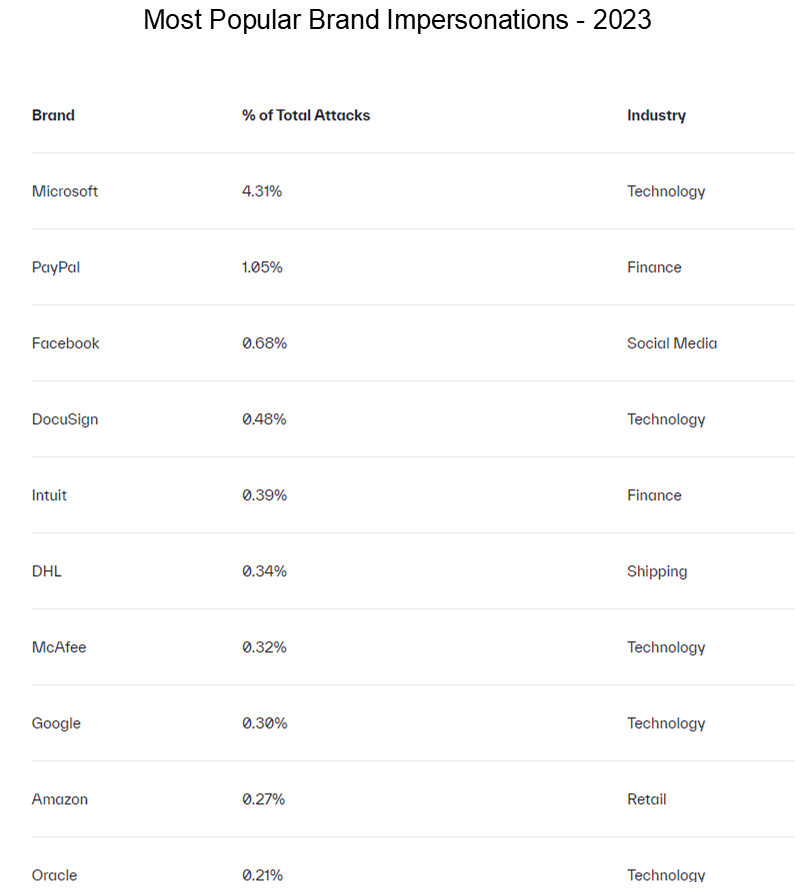Click the Intuit brand name

tap(50, 495)
